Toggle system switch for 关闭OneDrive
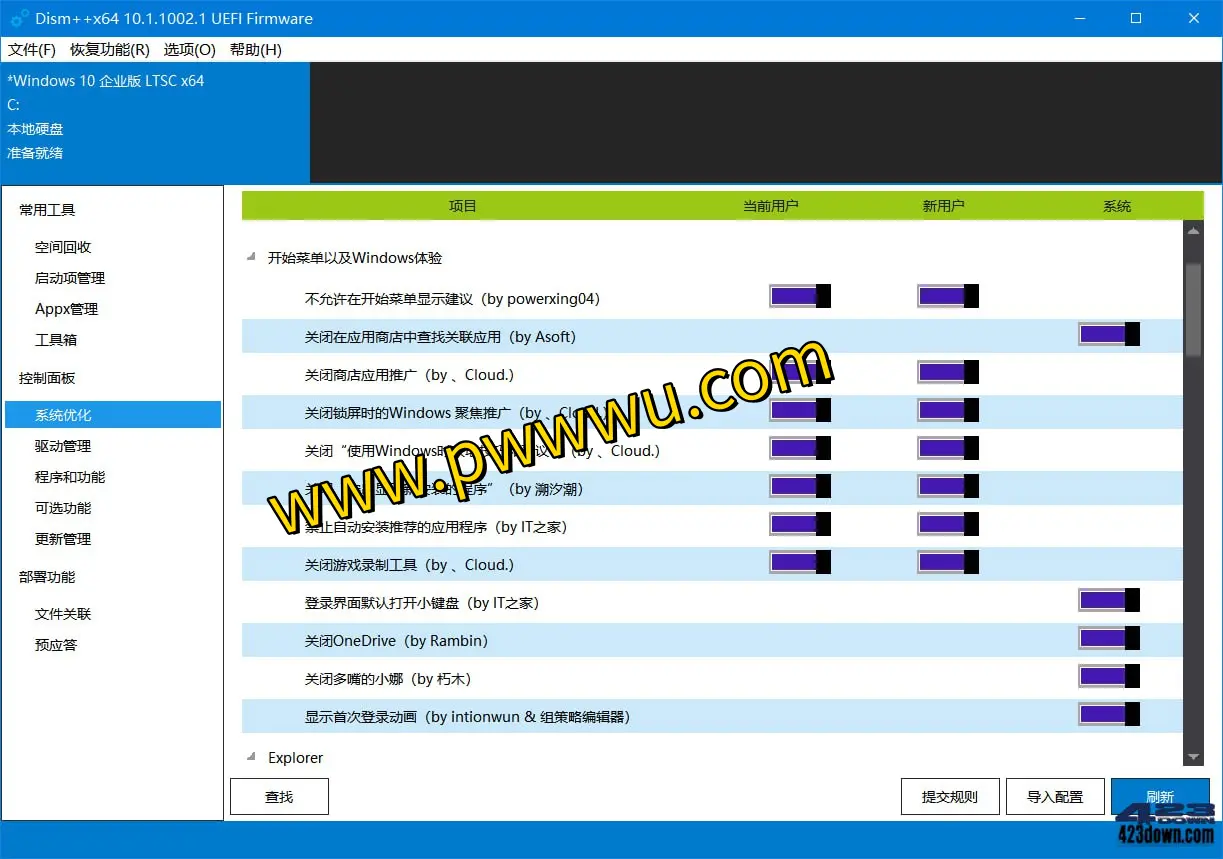Screen dimensions: 1223x859 [1109, 638]
